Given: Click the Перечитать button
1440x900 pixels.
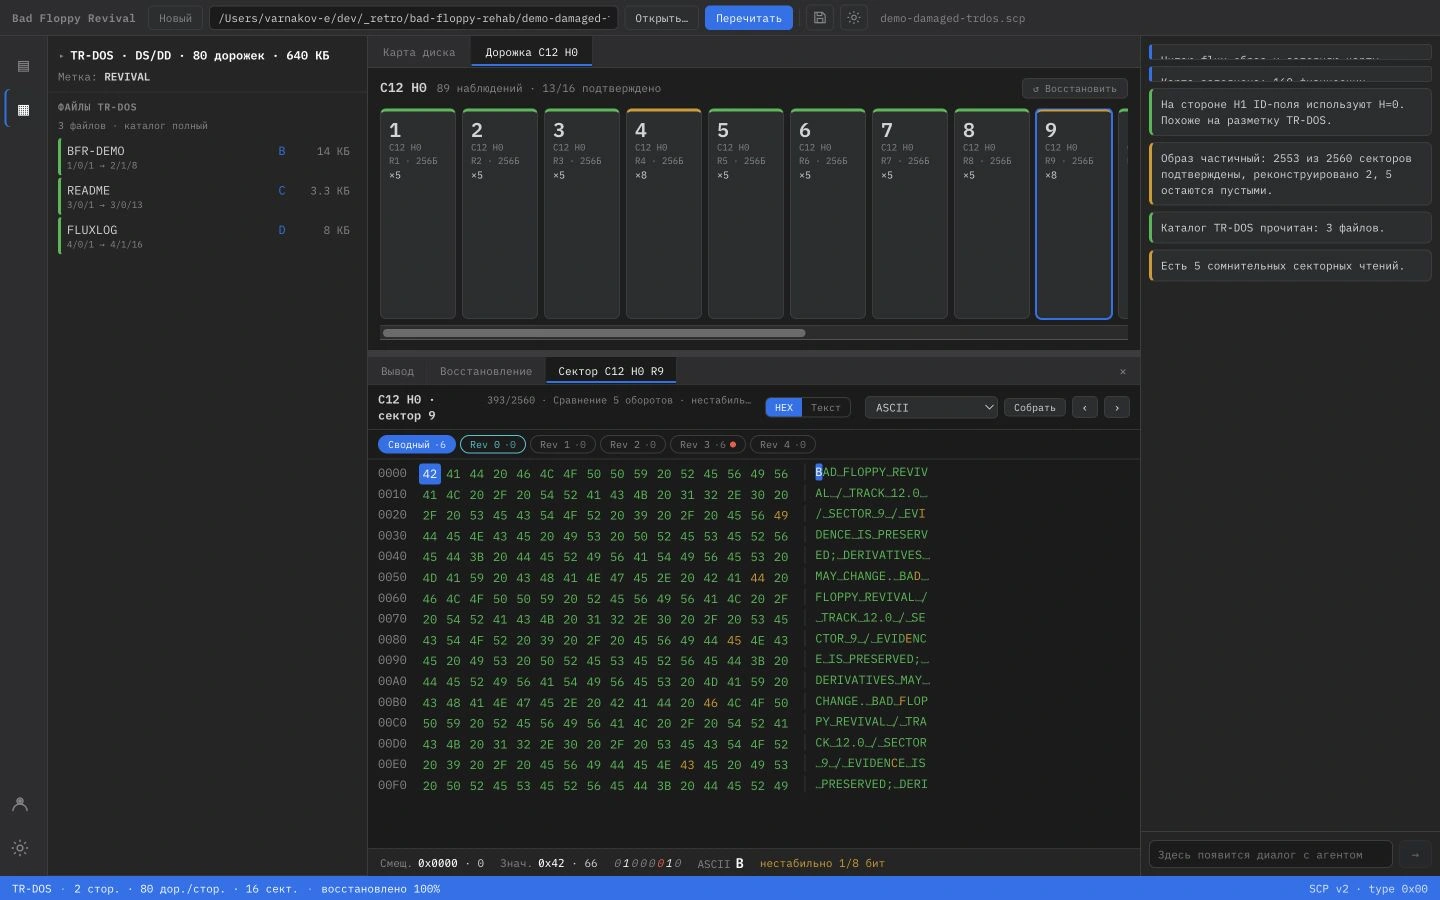Looking at the screenshot, I should point(748,18).
